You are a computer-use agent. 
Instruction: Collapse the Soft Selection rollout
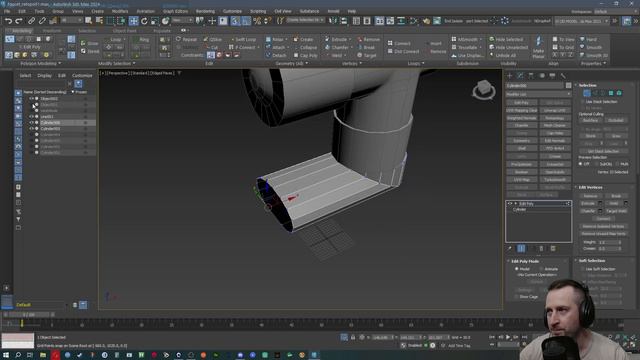(592, 260)
